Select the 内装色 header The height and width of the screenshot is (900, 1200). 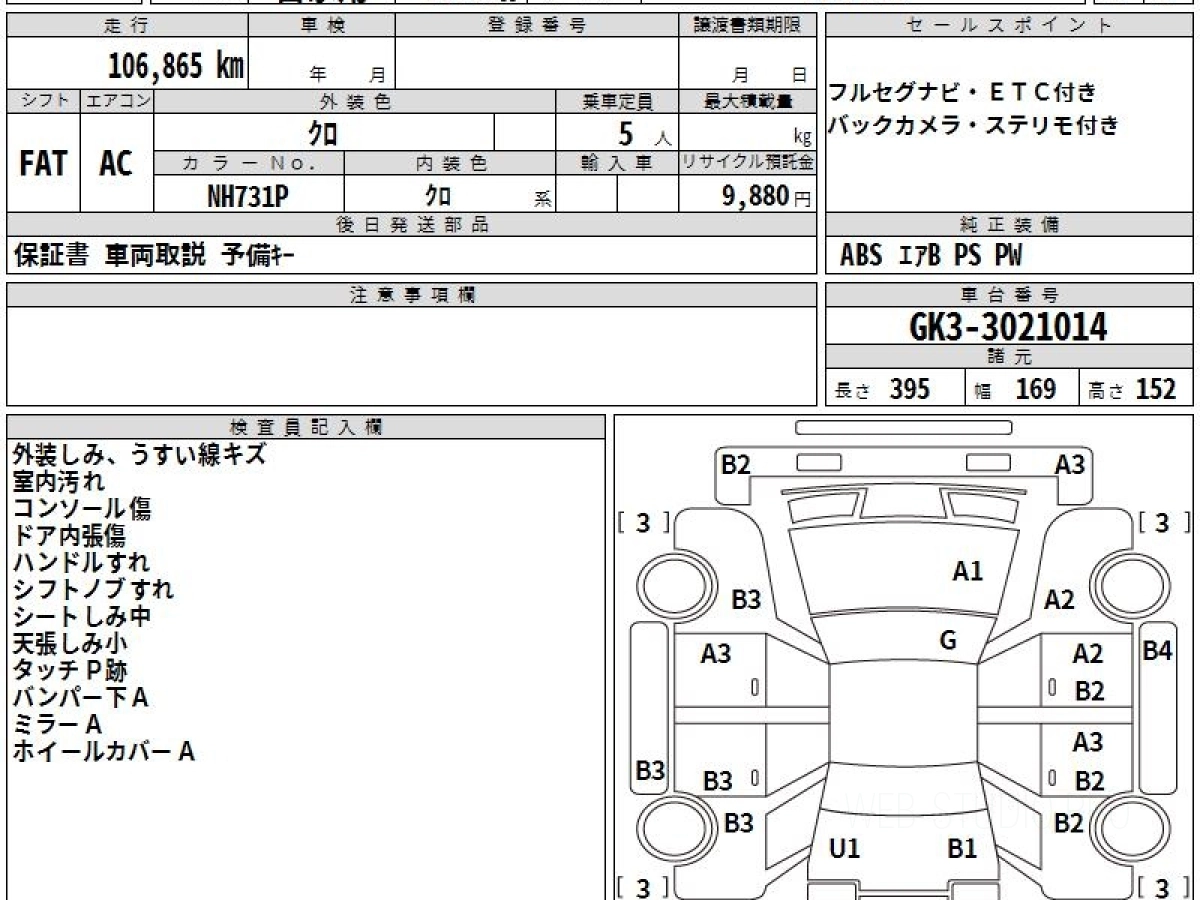(x=450, y=163)
